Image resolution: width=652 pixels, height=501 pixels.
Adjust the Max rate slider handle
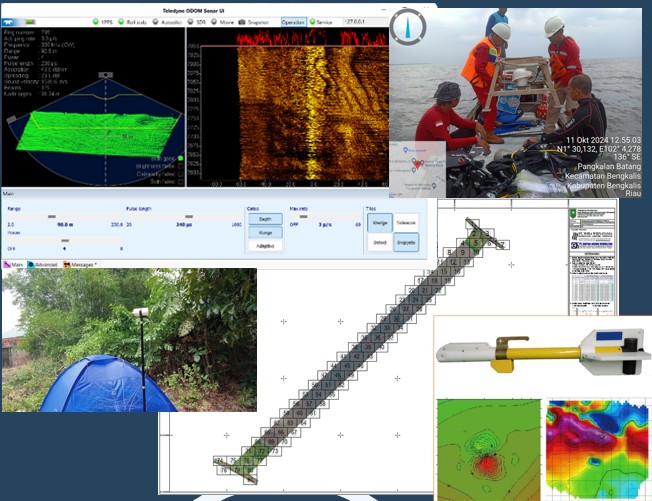[304, 217]
